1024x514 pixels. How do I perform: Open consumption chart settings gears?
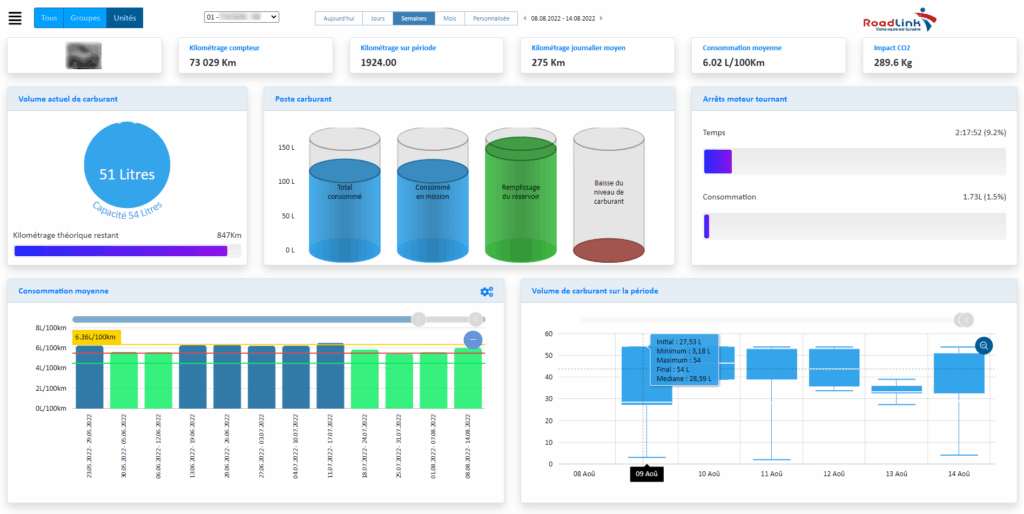coord(487,291)
